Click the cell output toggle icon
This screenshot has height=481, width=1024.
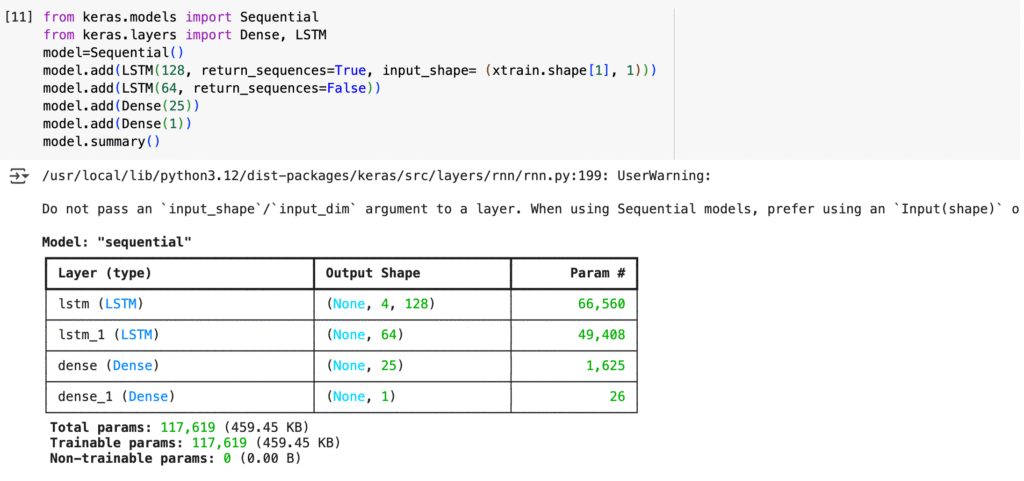[18, 176]
